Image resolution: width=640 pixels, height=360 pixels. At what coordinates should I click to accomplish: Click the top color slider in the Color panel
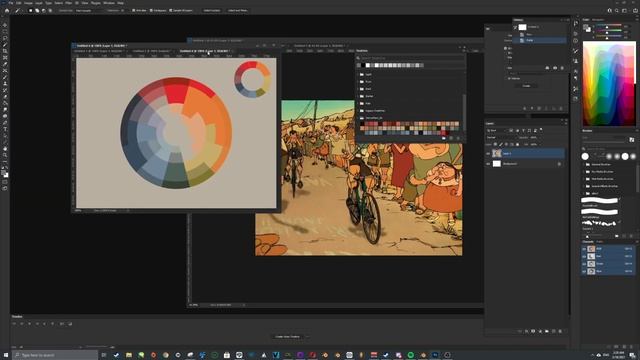pyautogui.click(x=609, y=25)
